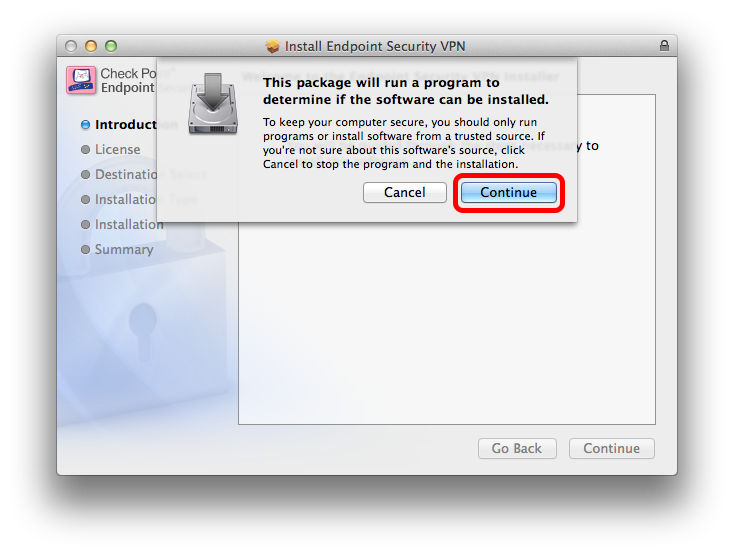Image resolution: width=734 pixels, height=554 pixels.
Task: Click the lock icon in title bar
Action: click(x=664, y=45)
